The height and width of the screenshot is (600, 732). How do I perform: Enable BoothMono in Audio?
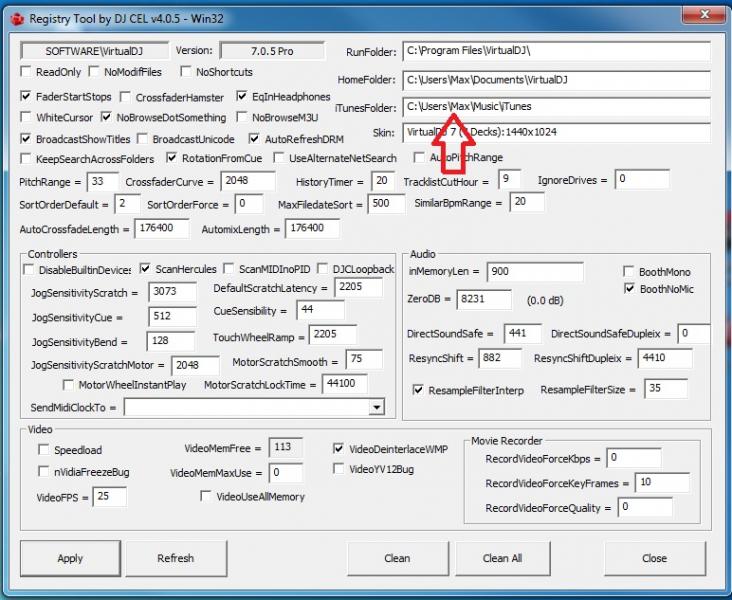tap(629, 271)
